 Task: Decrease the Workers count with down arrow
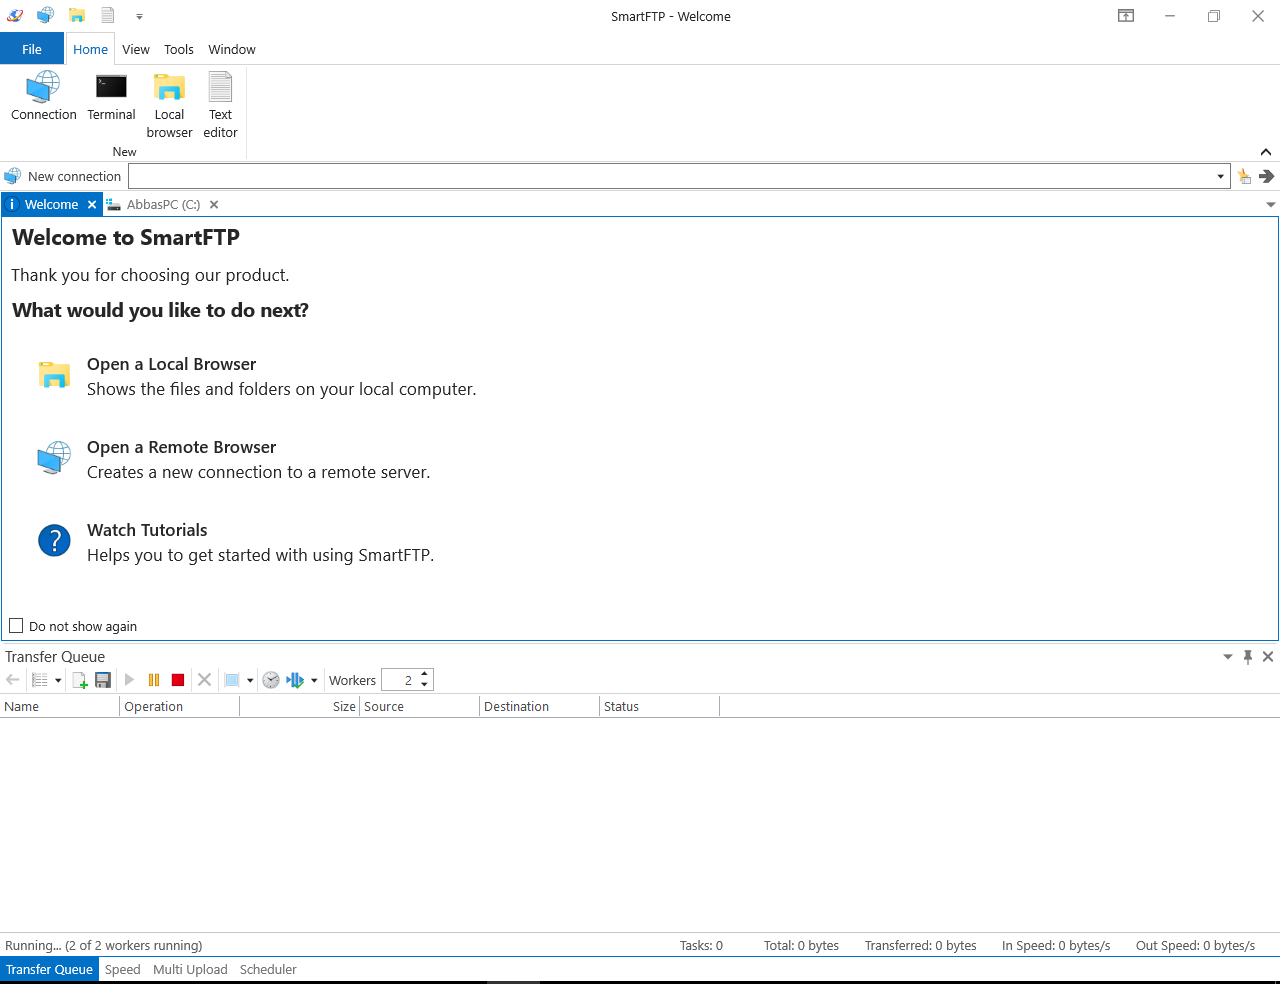(x=425, y=685)
